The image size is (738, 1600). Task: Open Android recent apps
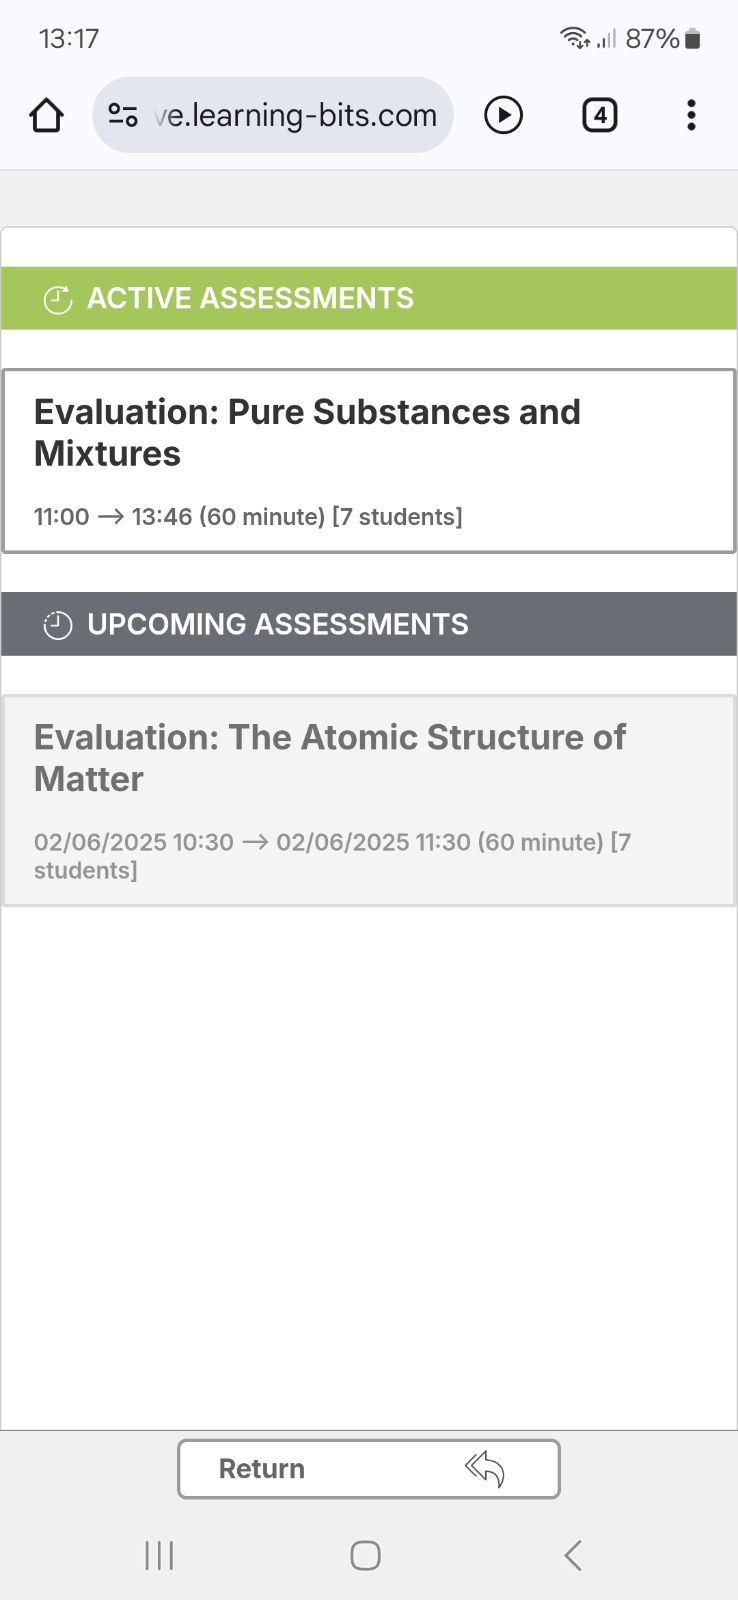[x=159, y=1555]
